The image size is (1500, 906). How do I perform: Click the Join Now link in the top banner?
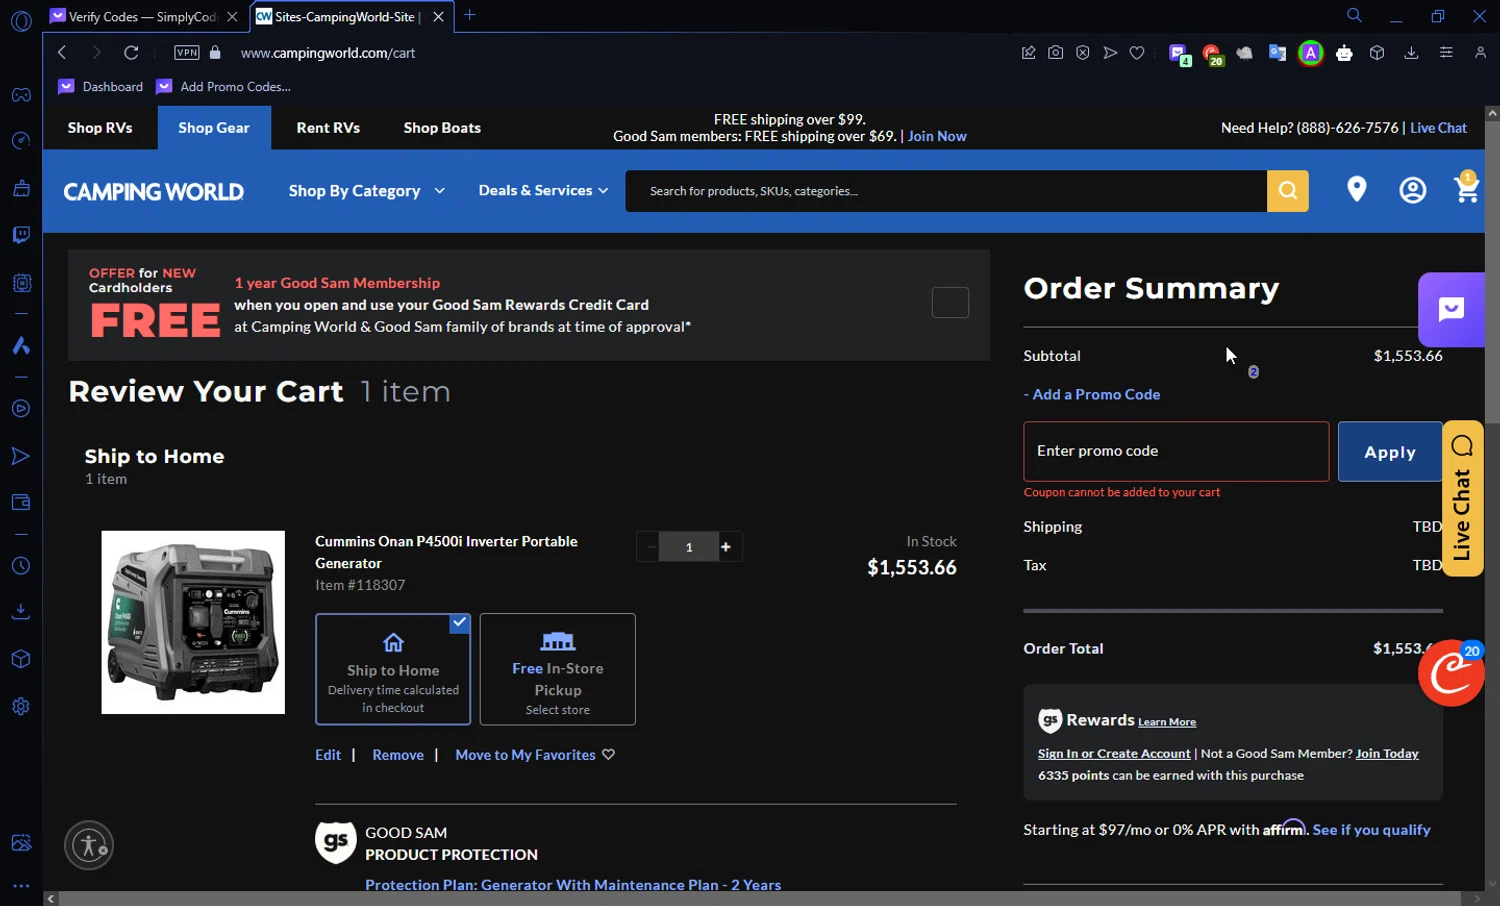click(x=937, y=137)
